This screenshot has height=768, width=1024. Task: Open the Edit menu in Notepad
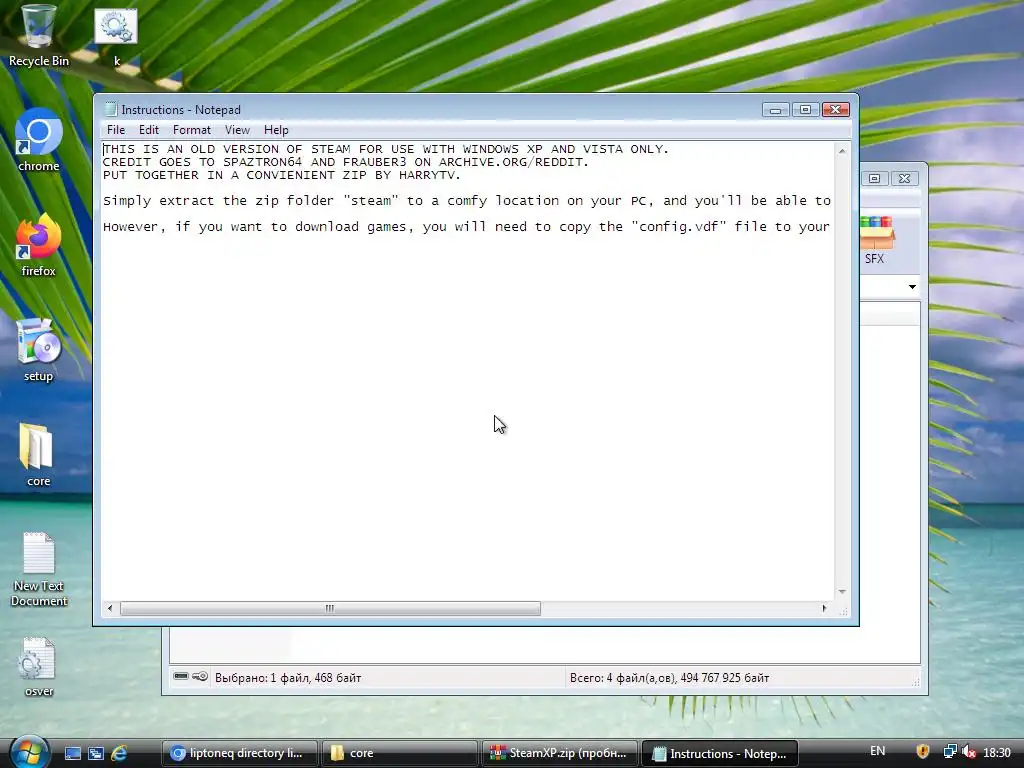tap(149, 130)
